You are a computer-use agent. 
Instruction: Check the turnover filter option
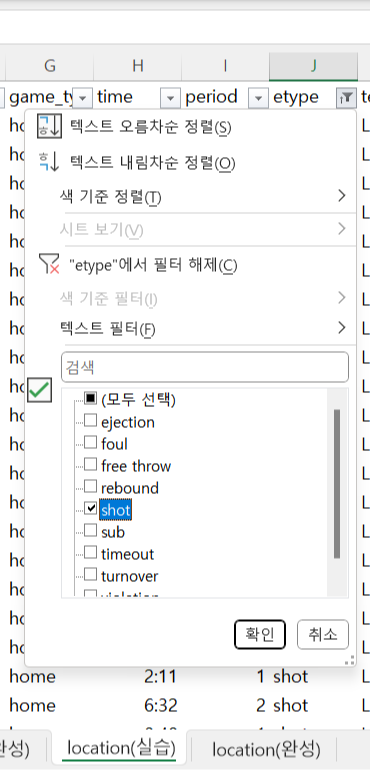point(90,575)
